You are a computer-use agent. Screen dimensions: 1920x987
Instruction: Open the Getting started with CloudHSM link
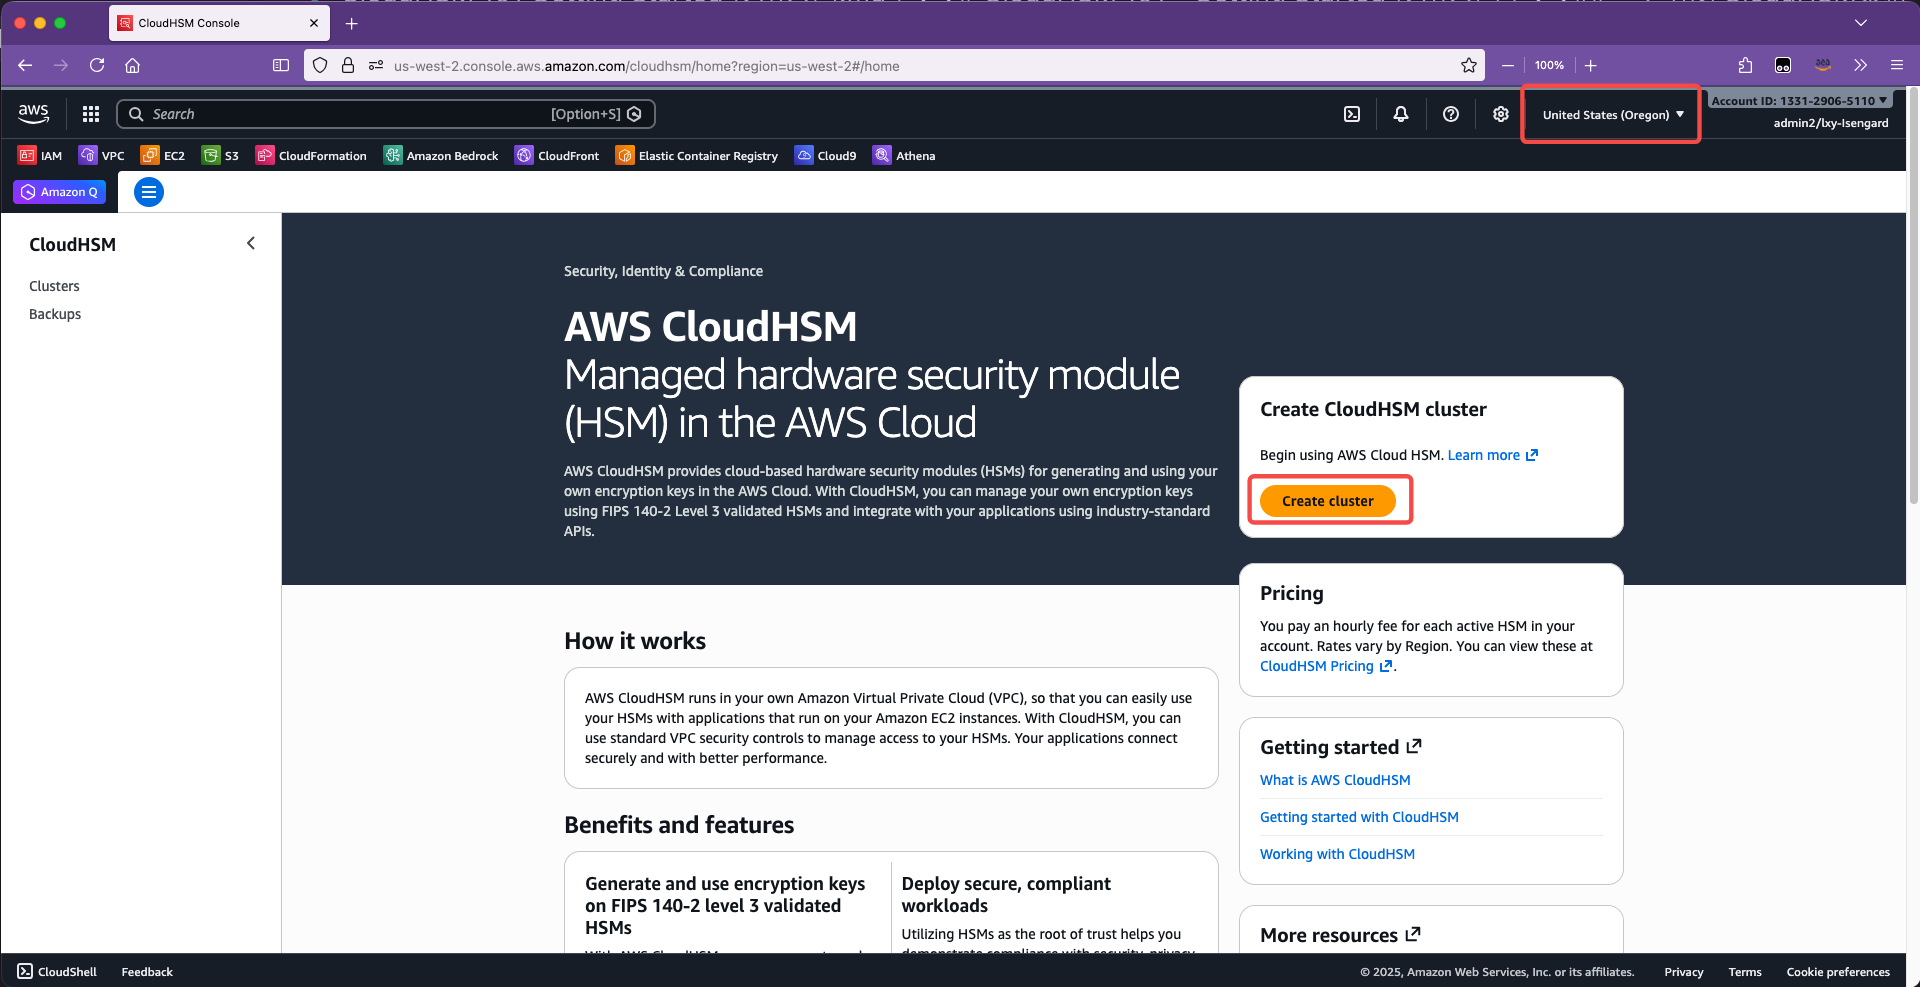click(x=1359, y=817)
